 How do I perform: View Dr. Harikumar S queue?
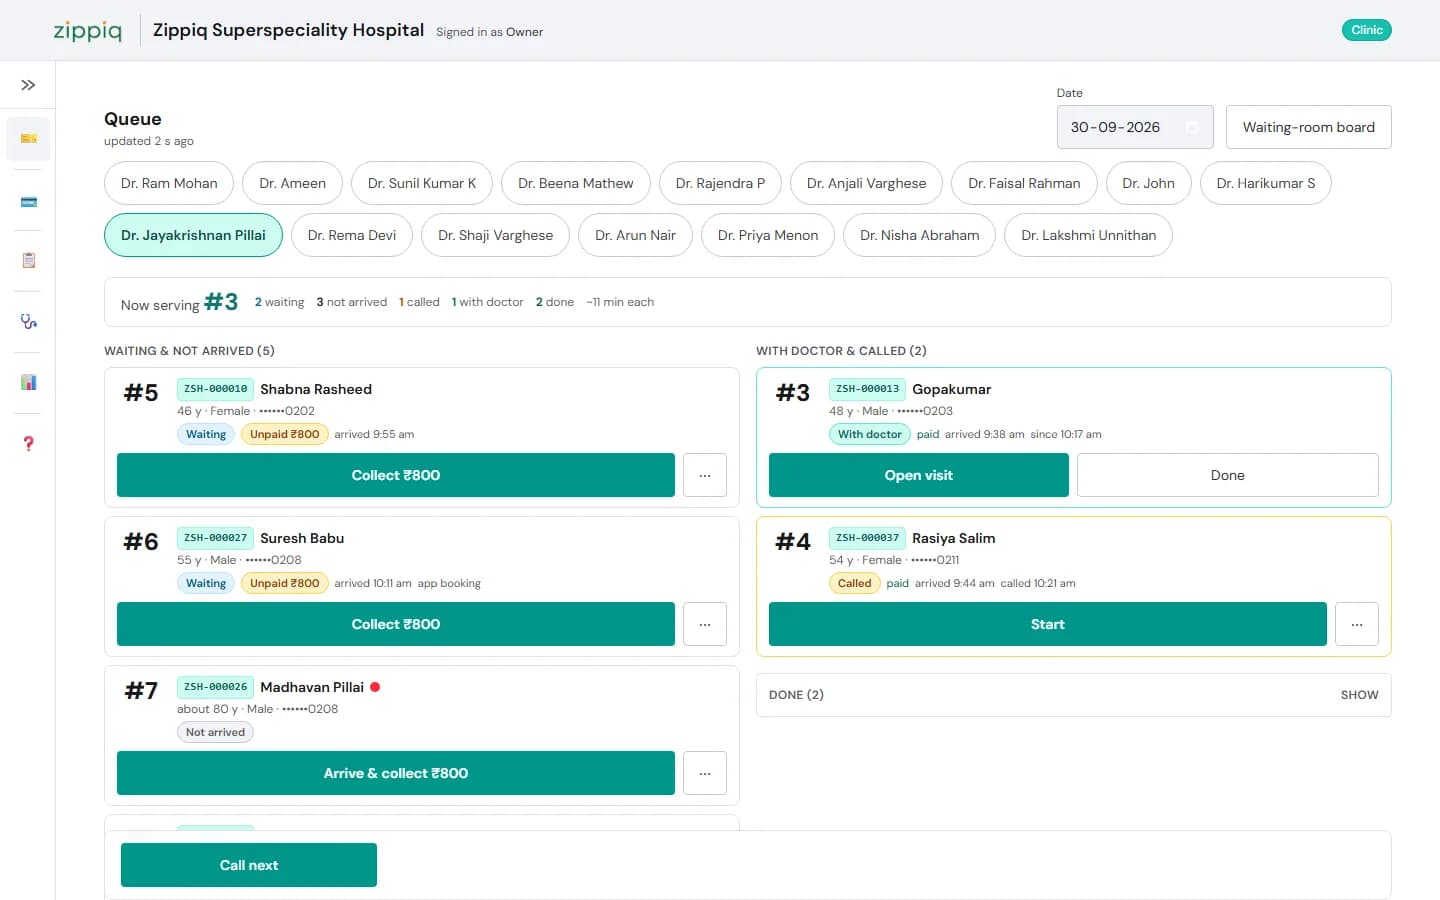tap(1266, 183)
